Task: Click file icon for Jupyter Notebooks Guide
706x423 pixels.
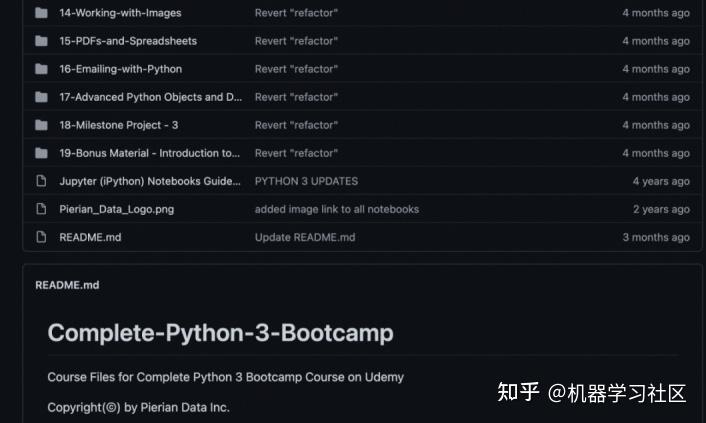Action: tap(41, 181)
